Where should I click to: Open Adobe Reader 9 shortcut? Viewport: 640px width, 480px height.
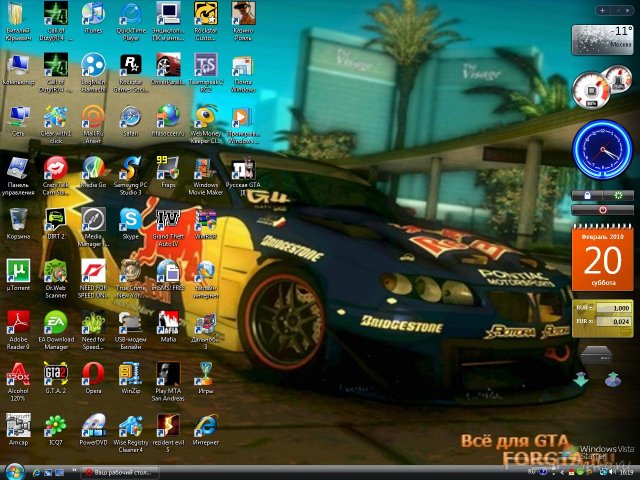(18, 322)
